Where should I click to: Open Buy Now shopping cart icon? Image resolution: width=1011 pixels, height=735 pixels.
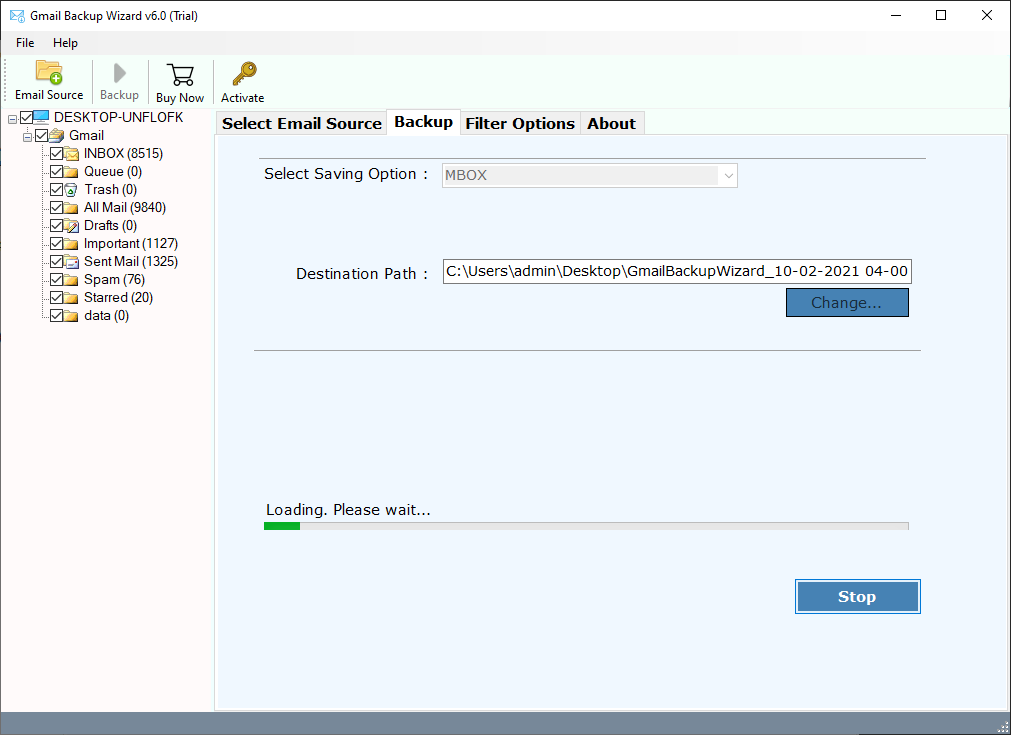coord(181,75)
